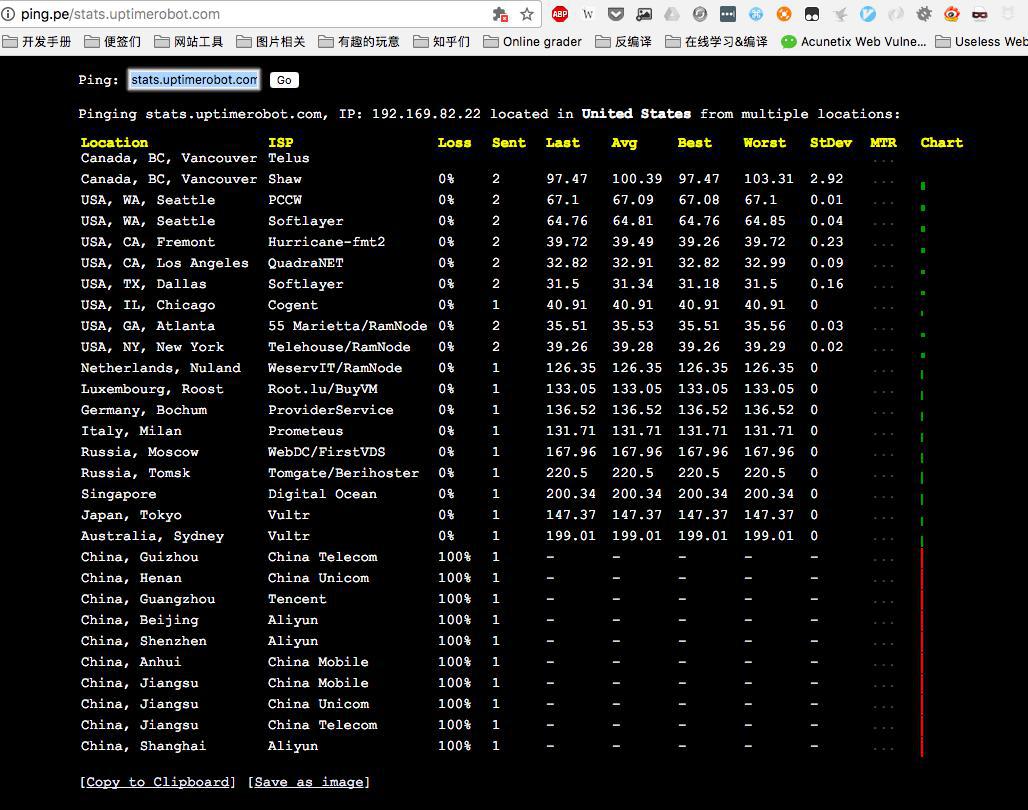This screenshot has width=1028, height=810.
Task: Open MTR dots for China, Shanghai row
Action: 883,748
